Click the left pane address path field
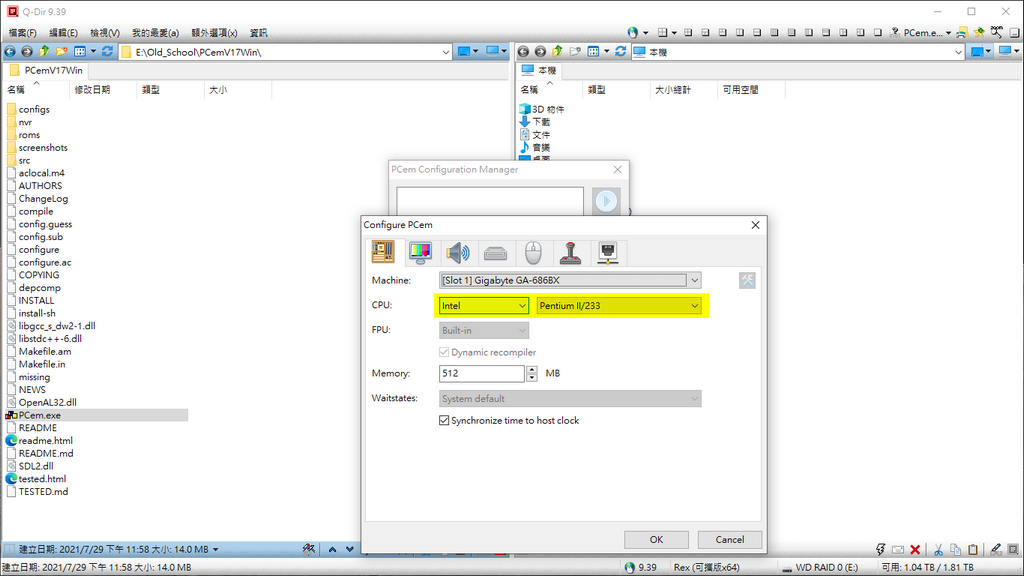Screen dimensions: 1024x576 287,52
